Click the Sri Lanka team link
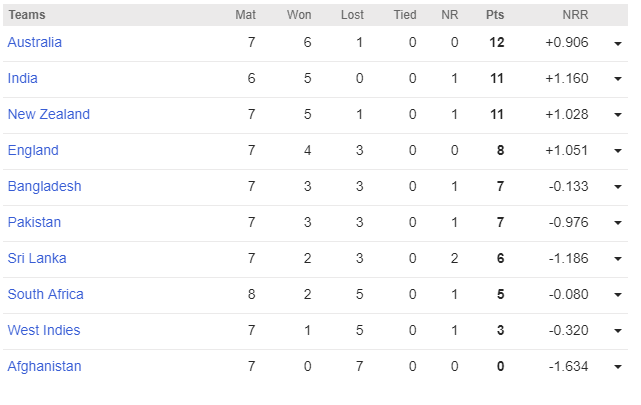This screenshot has width=641, height=405. point(37,258)
